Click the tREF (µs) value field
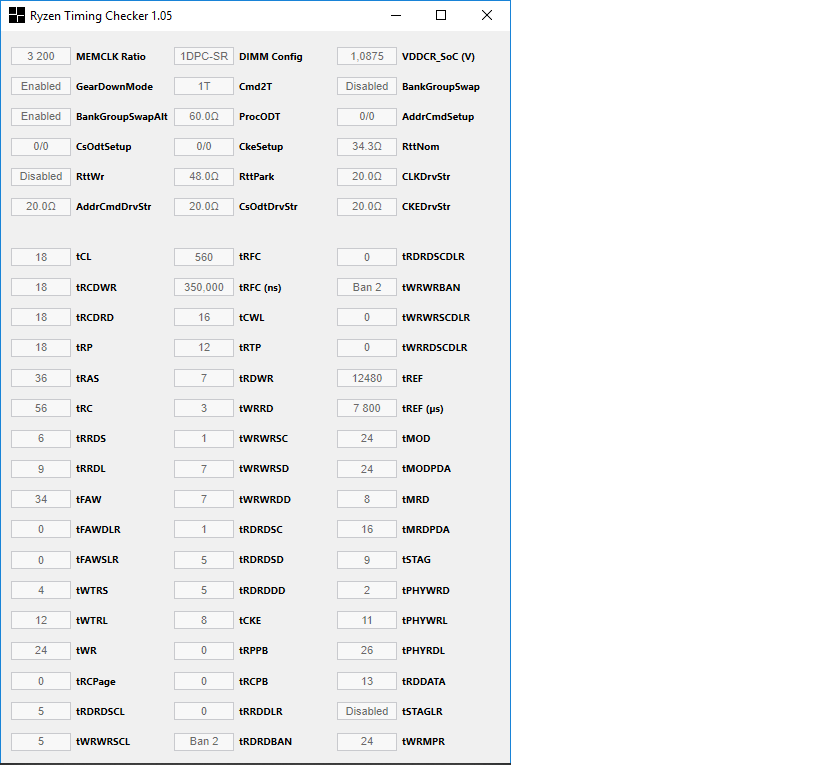 point(367,408)
